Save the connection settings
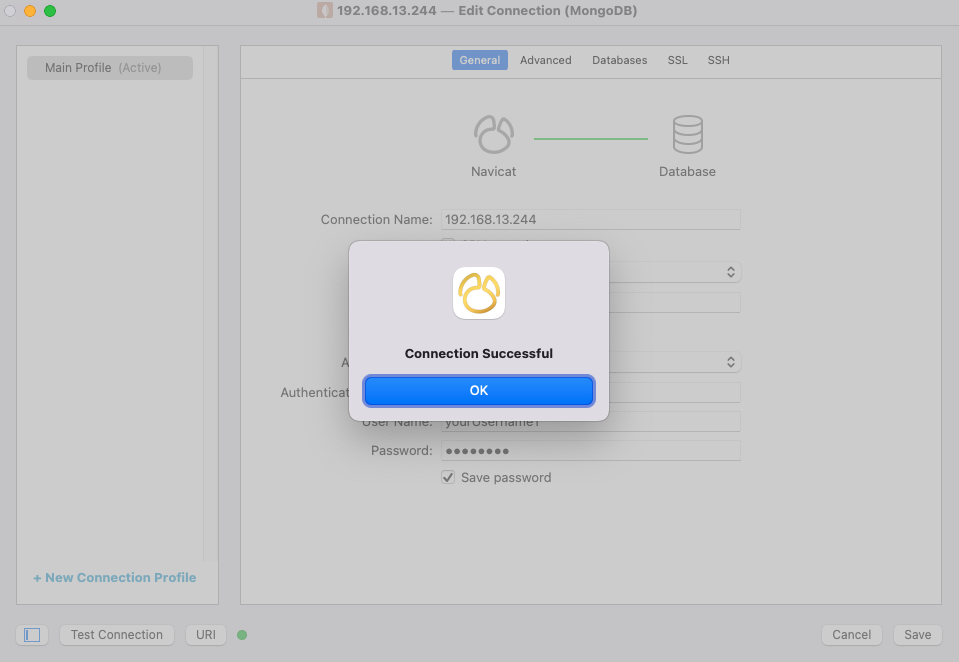 coord(917,634)
